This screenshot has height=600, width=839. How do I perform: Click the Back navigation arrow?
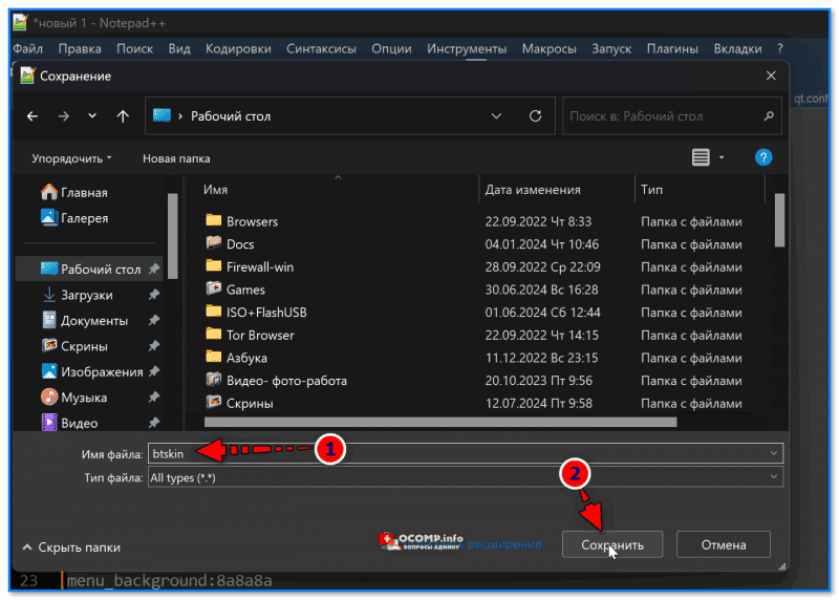(32, 116)
